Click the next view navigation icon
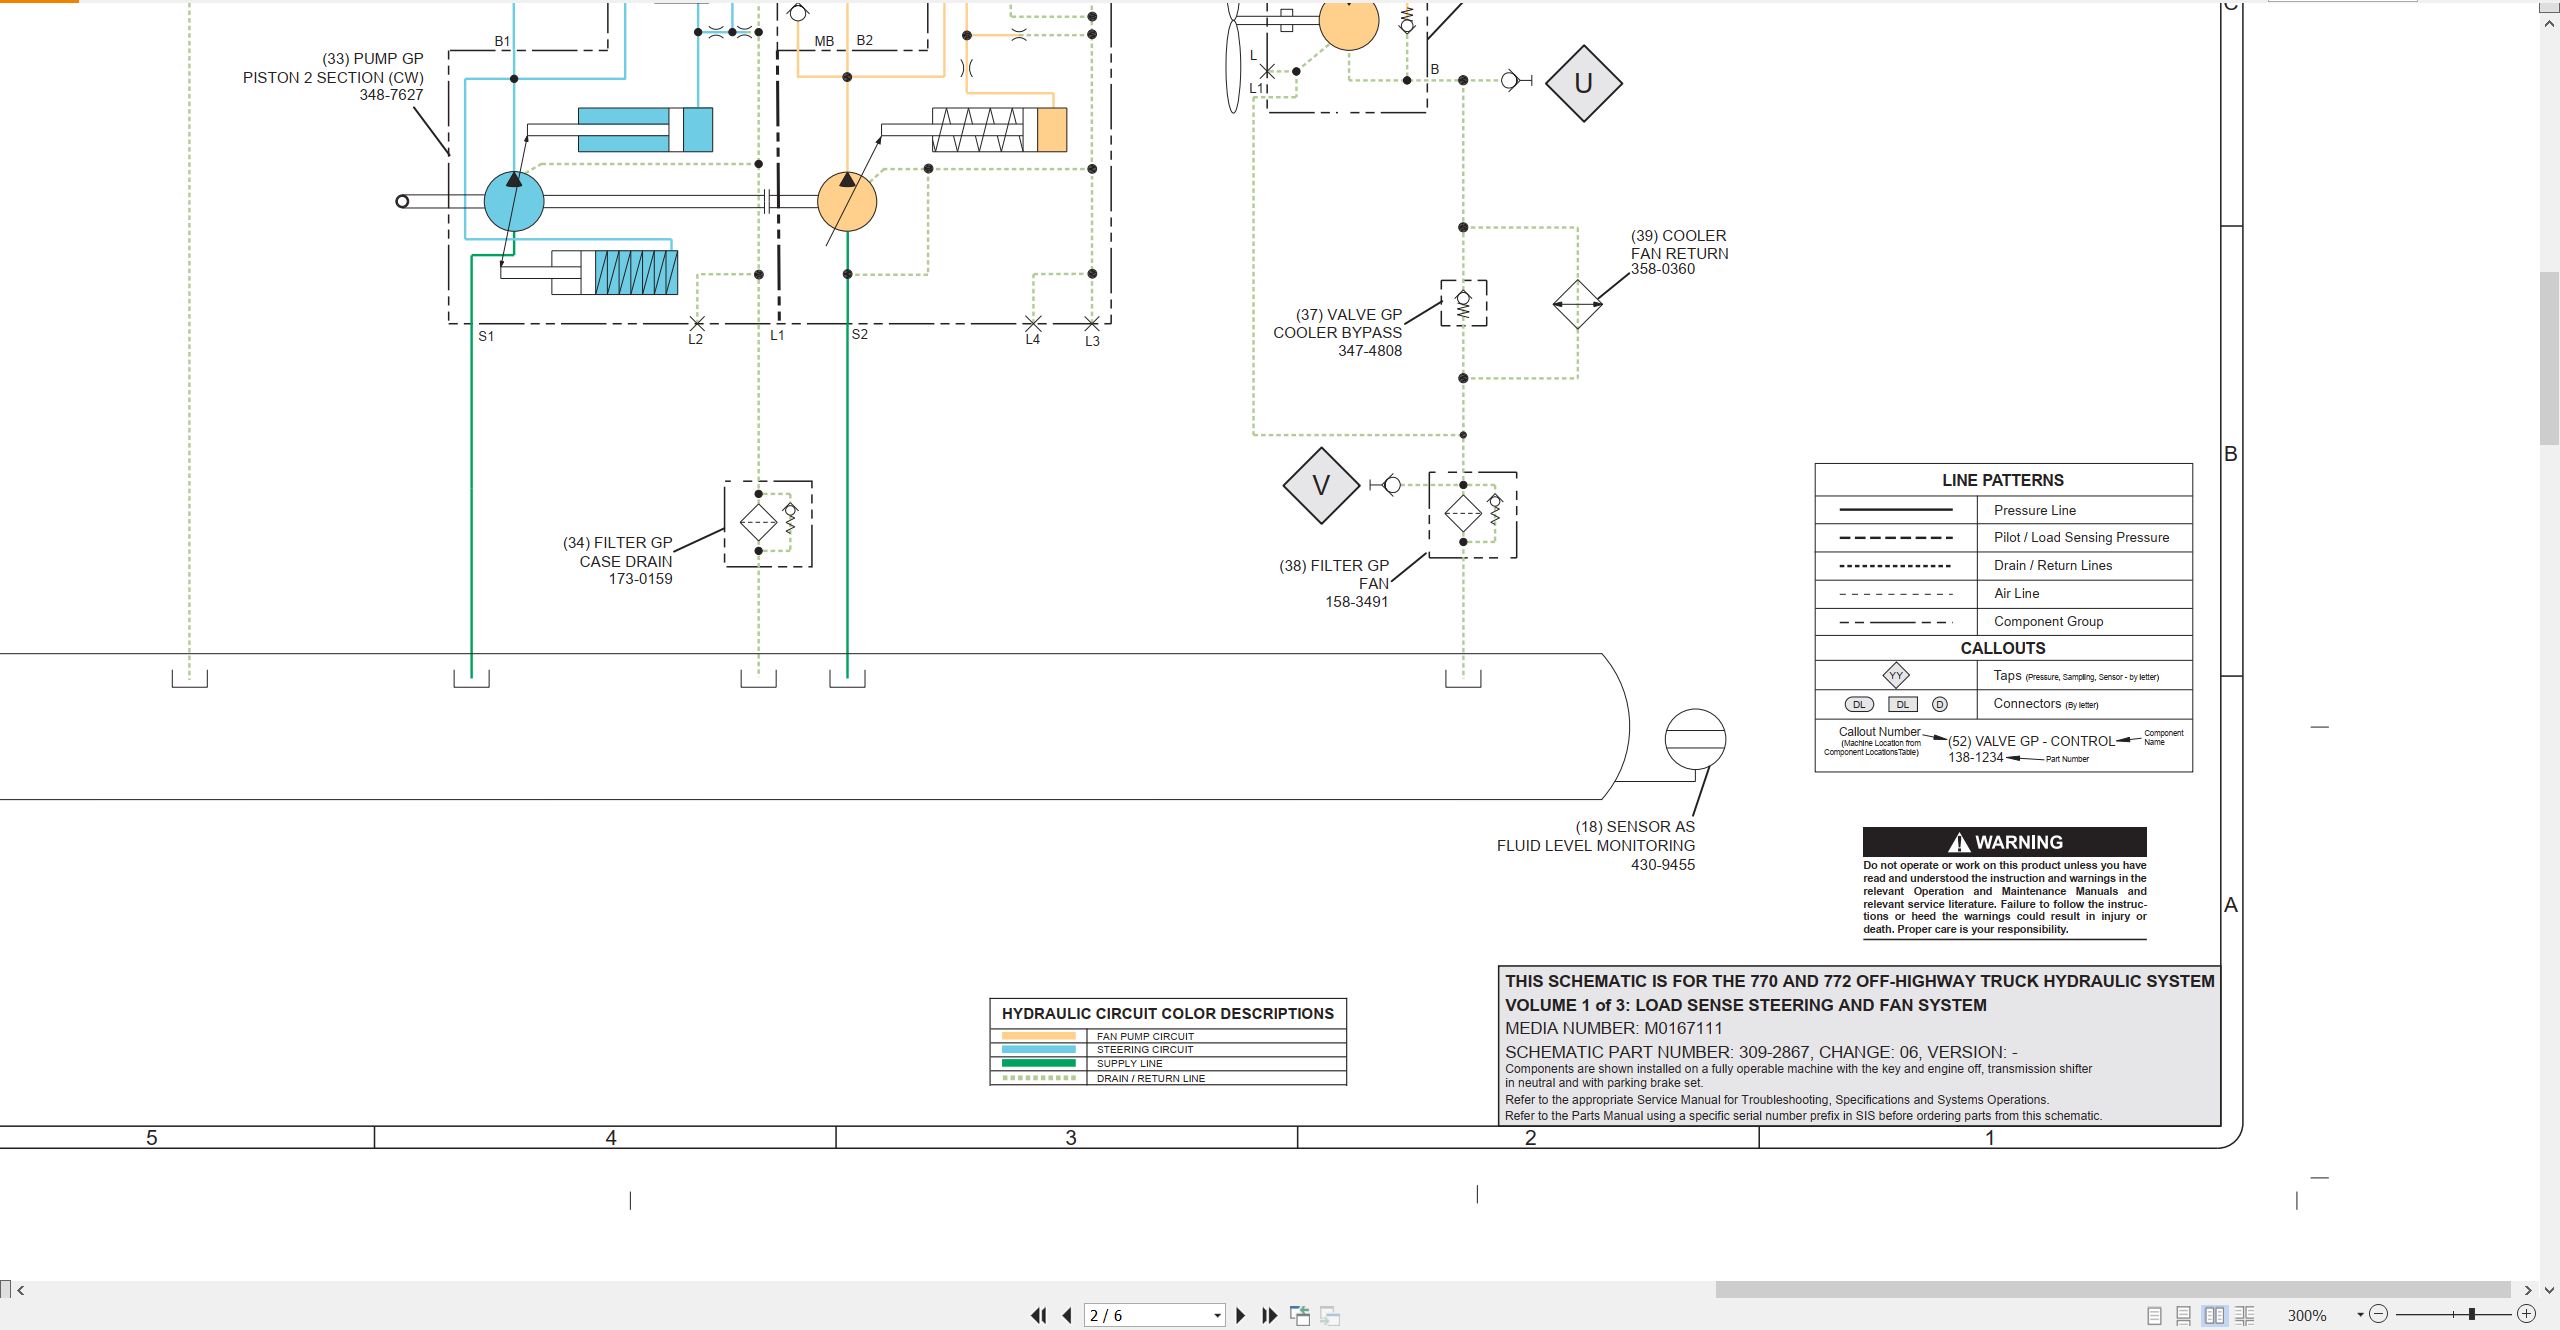 tap(1330, 1316)
